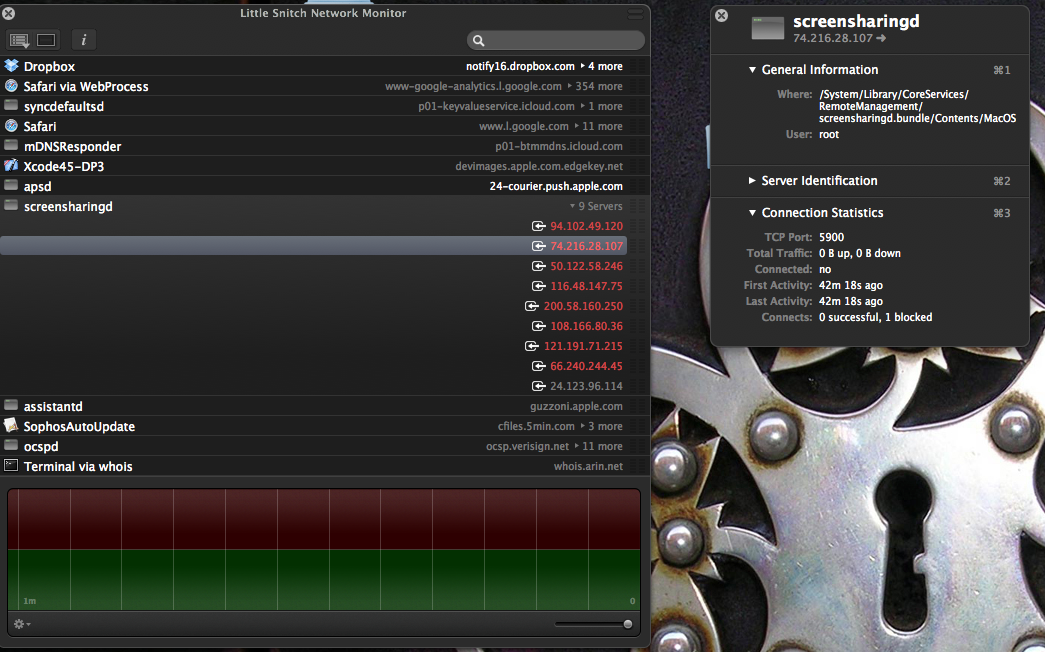This screenshot has width=1045, height=652.
Task: Select the whois.arin.net entry
Action: coord(588,466)
